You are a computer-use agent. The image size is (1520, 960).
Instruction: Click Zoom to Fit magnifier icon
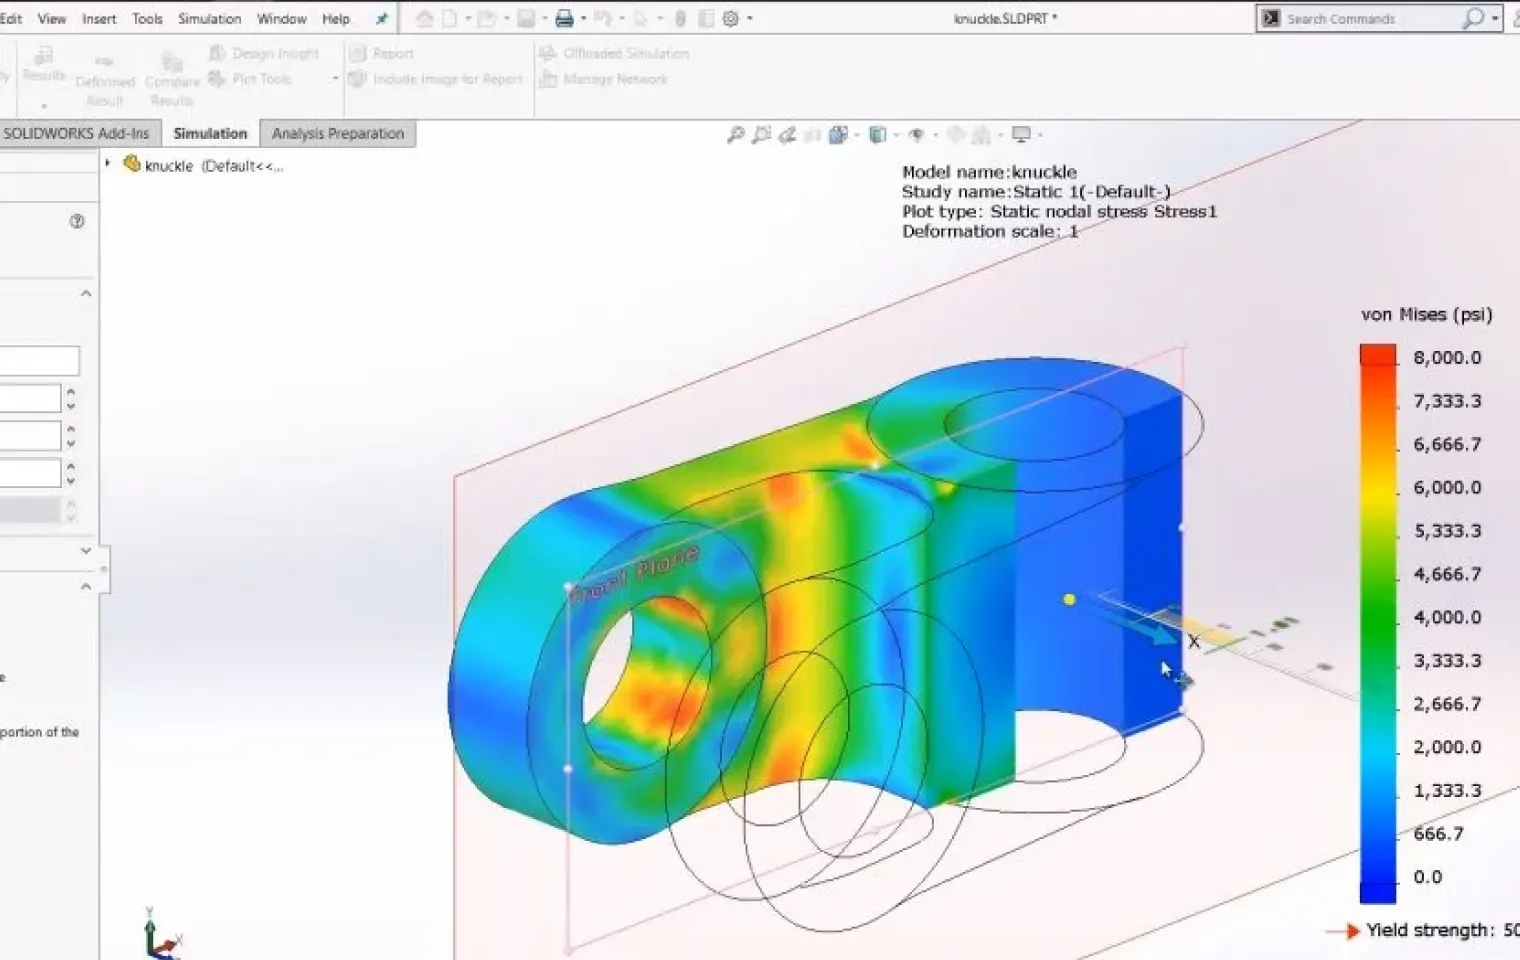[735, 134]
